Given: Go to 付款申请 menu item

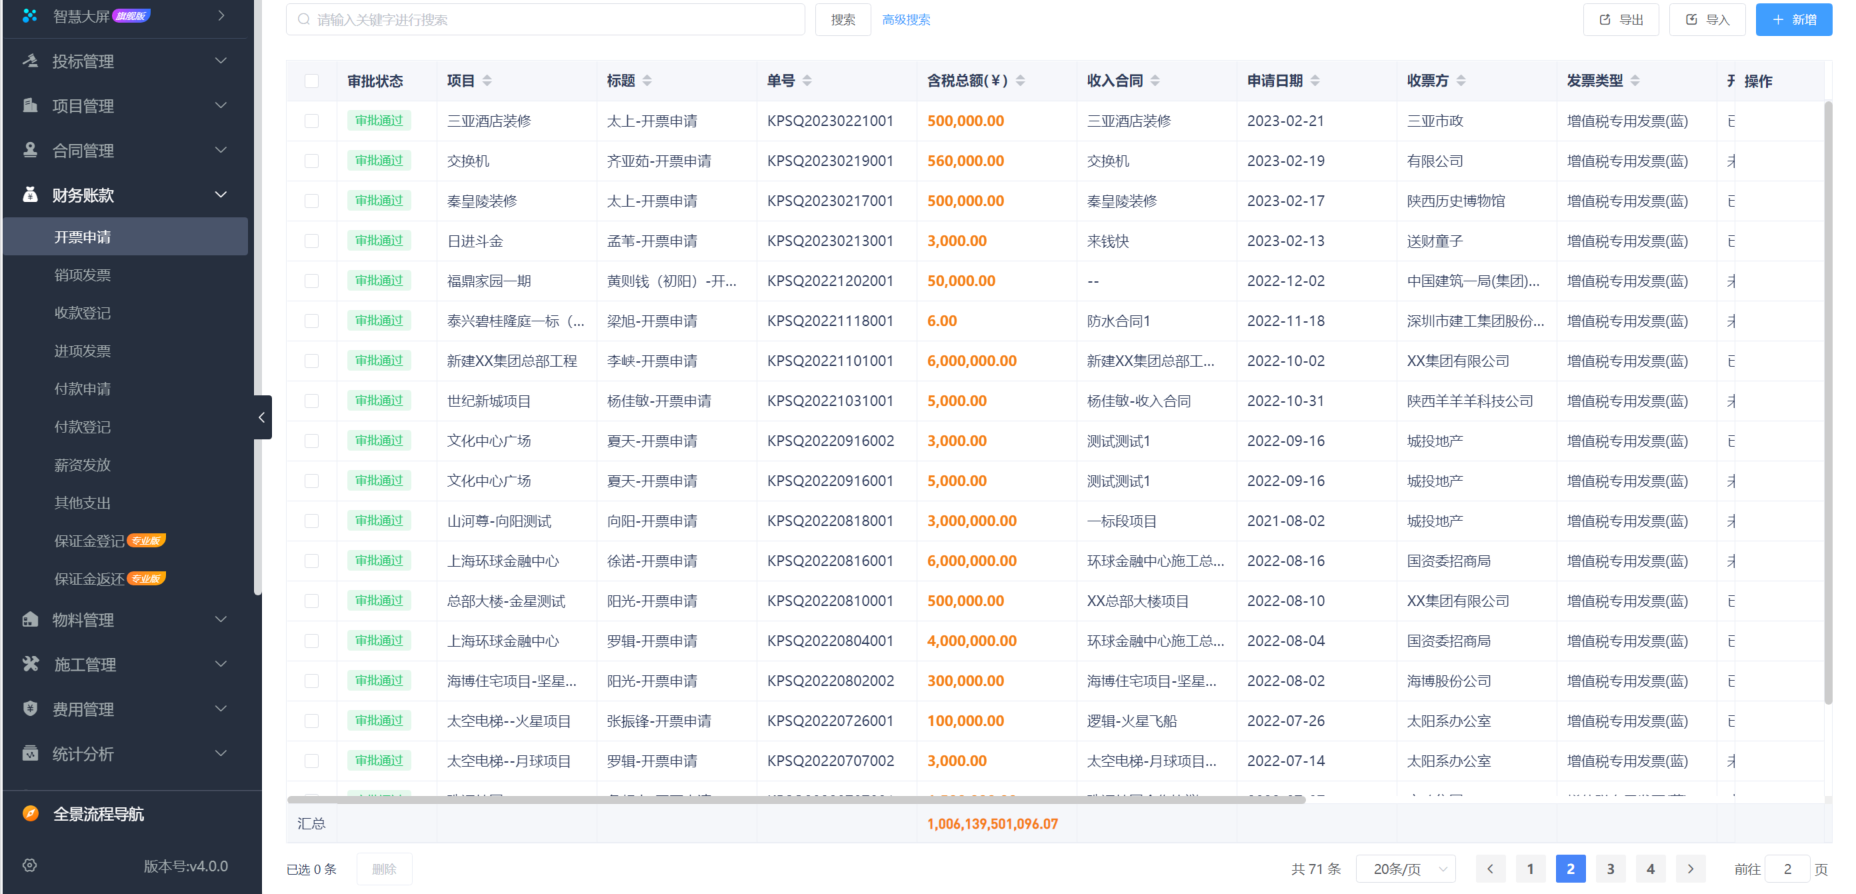Looking at the screenshot, I should (x=82, y=389).
